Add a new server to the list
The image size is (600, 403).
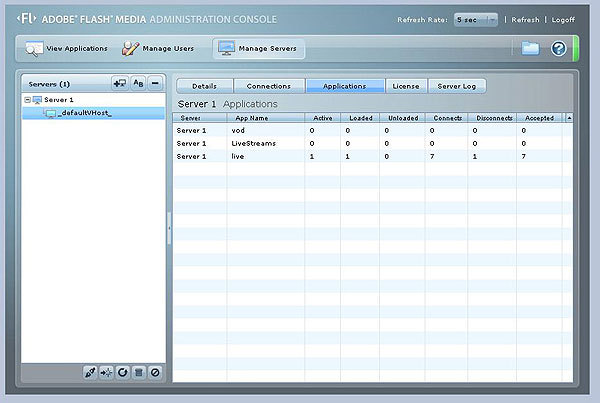[120, 83]
